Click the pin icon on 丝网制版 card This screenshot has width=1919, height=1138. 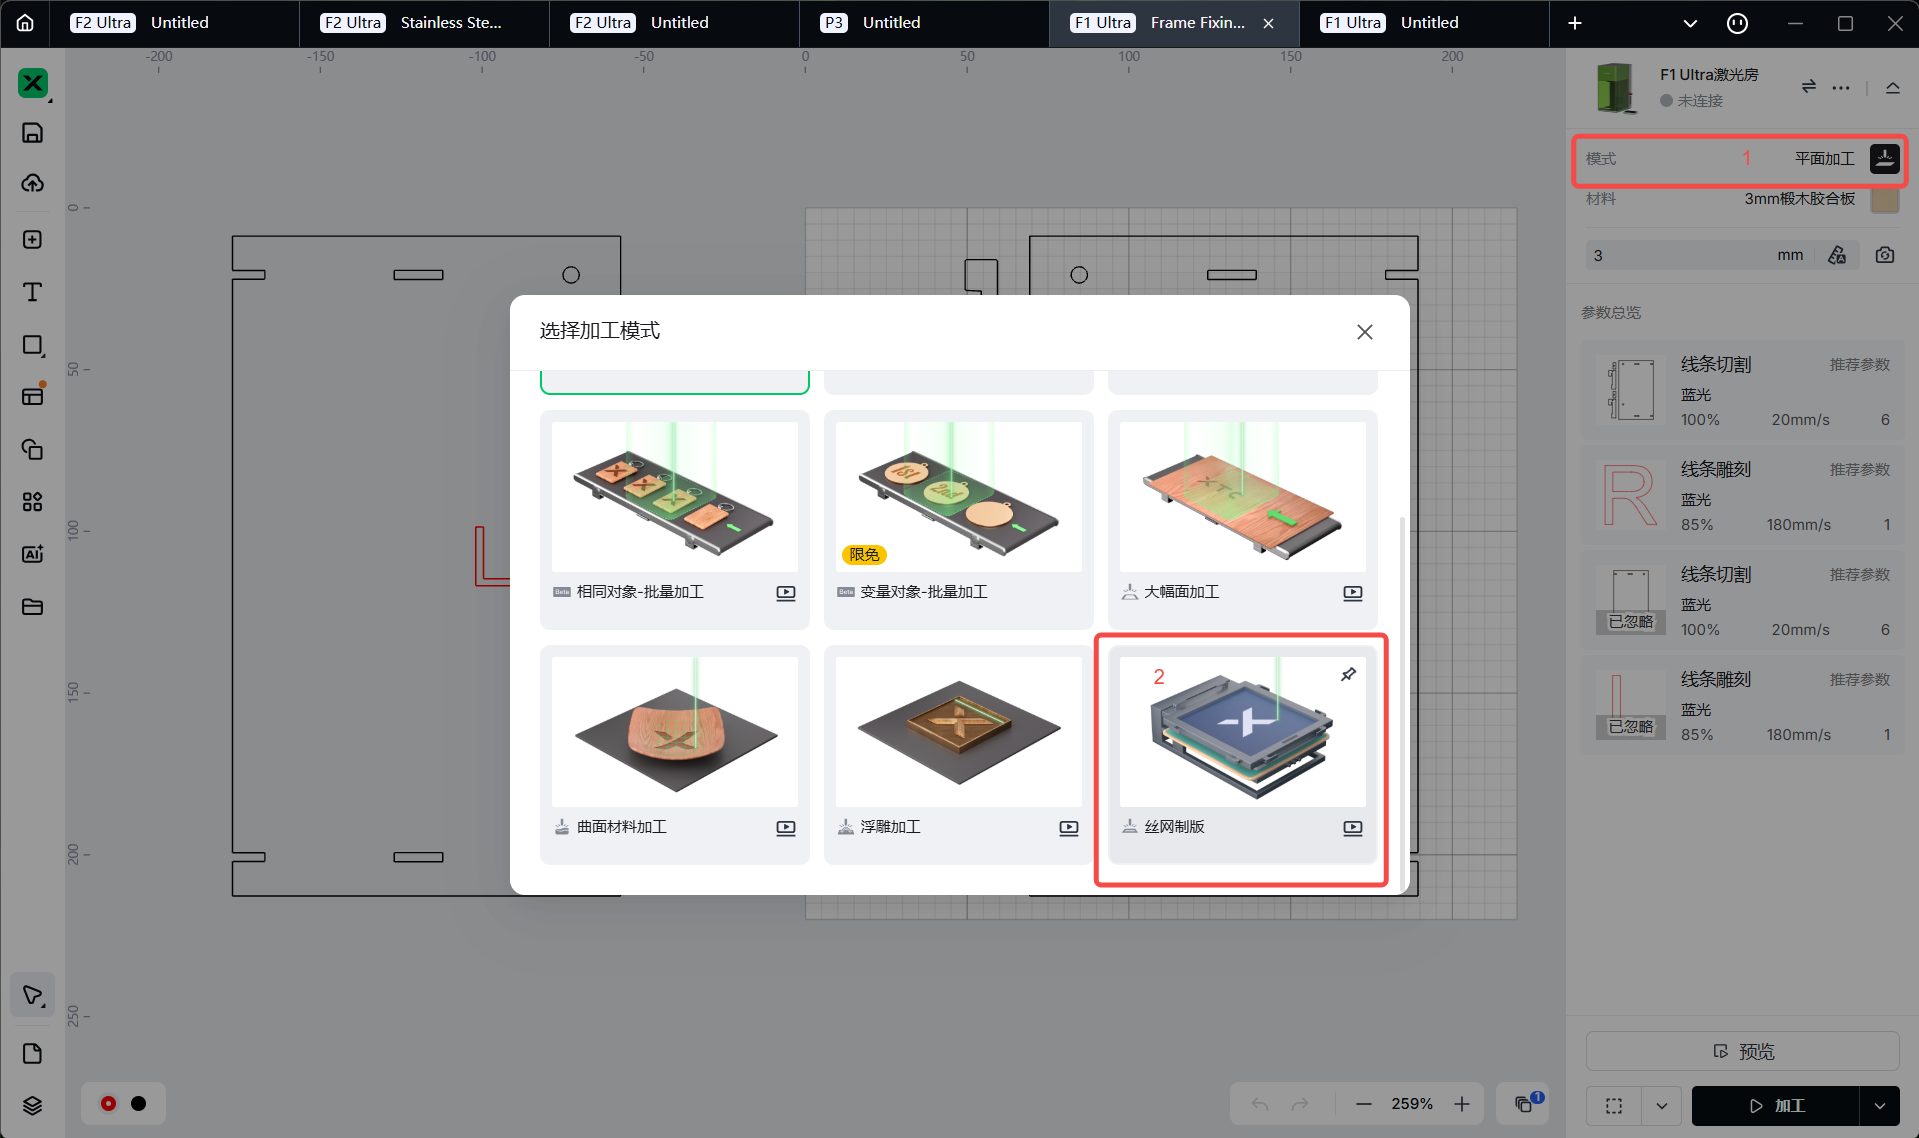point(1348,675)
